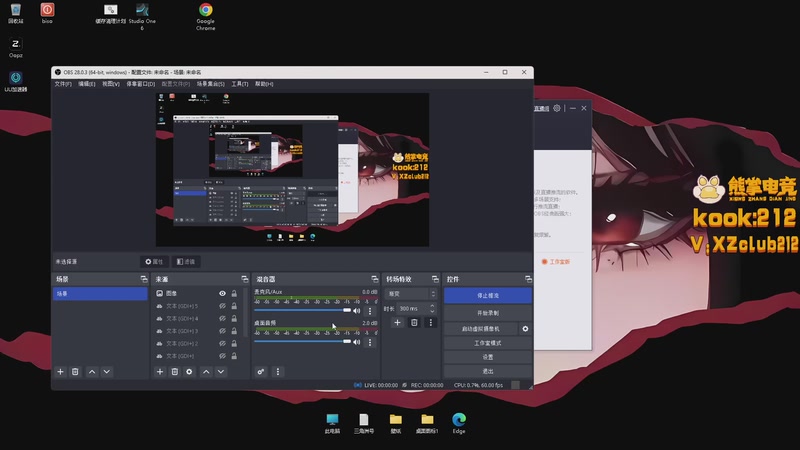Add a scene transition with plus icon
800x450 pixels.
coord(397,322)
